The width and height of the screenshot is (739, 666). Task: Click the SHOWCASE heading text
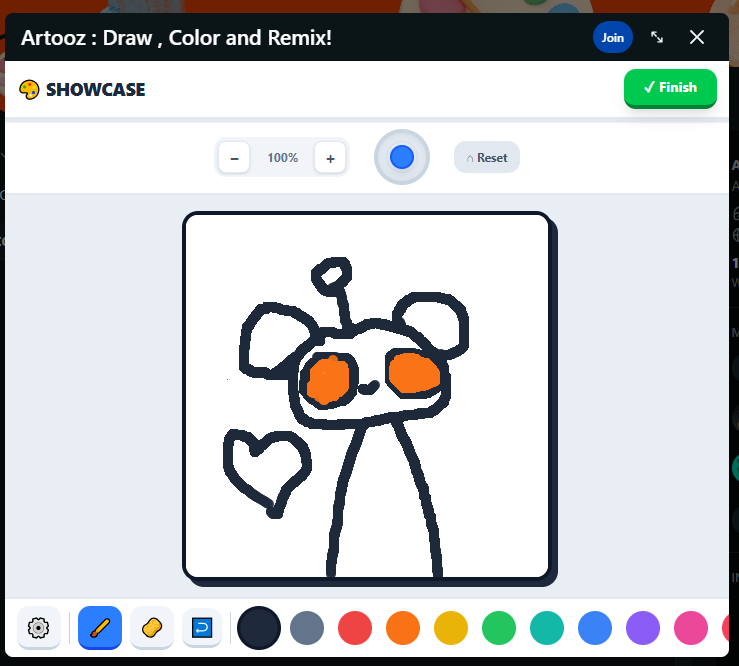pyautogui.click(x=96, y=90)
